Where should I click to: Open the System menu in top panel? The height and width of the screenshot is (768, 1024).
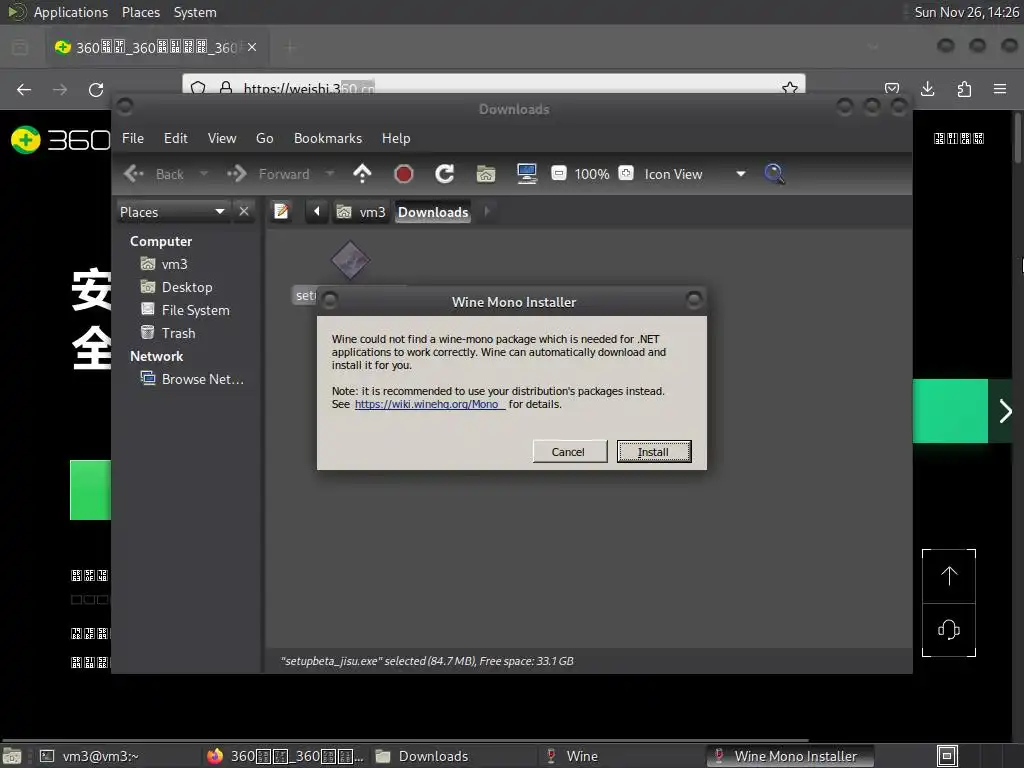click(195, 12)
